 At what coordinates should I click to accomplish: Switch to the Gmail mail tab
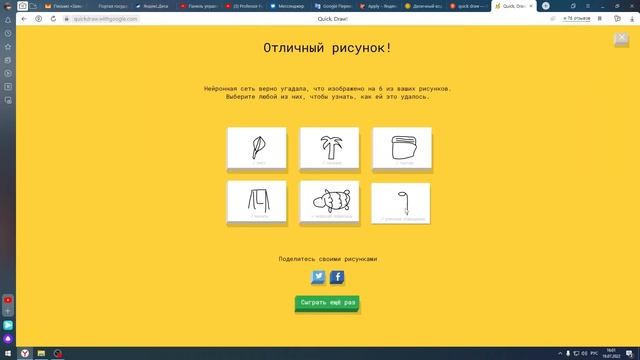pos(63,6)
